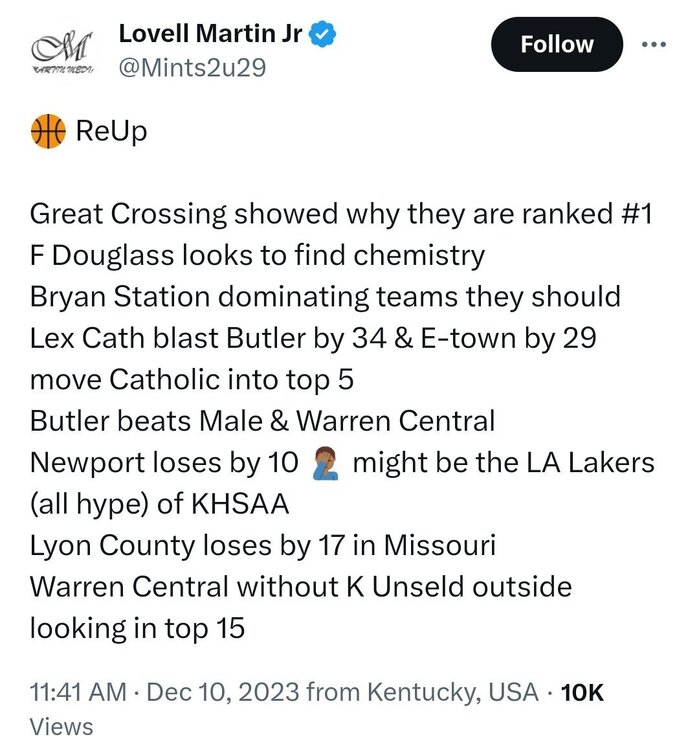Follow Lovell Martin Jr
Screen dimensions: 699x750
point(556,44)
